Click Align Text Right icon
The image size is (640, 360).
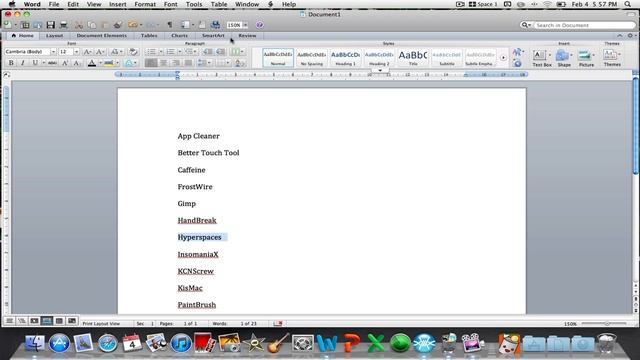coord(176,63)
